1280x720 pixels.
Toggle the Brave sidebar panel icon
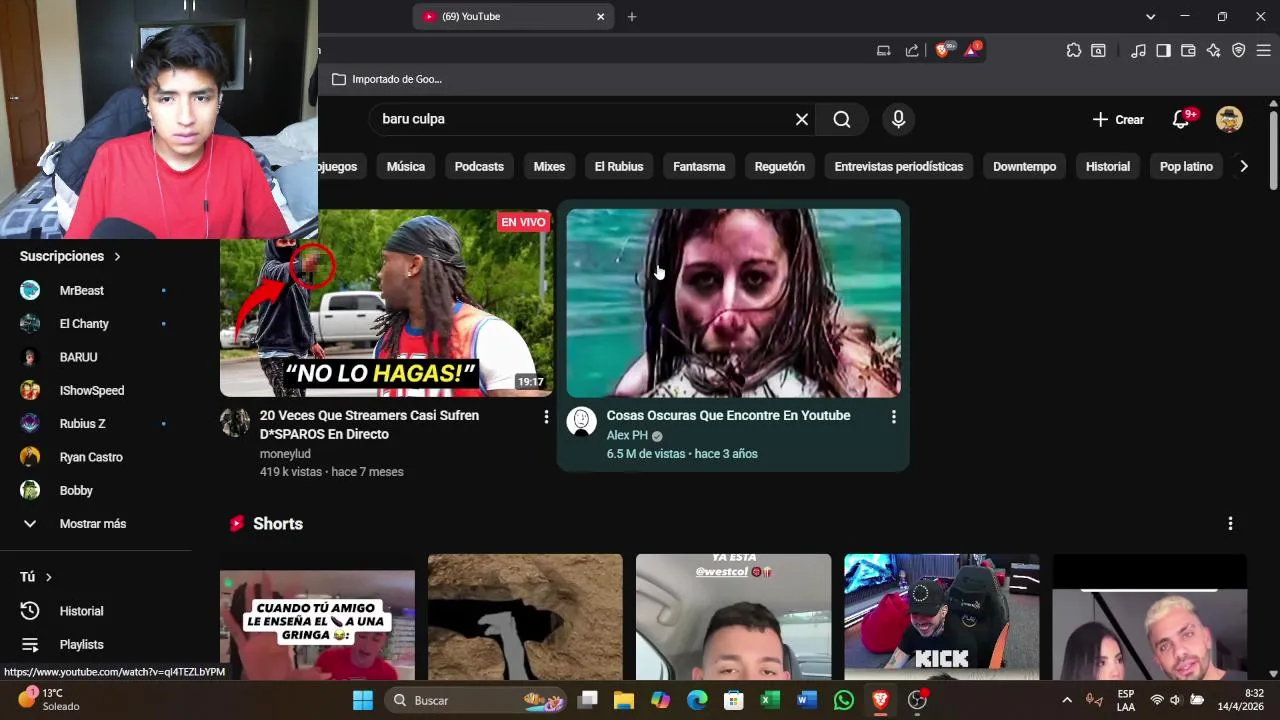click(x=1163, y=50)
